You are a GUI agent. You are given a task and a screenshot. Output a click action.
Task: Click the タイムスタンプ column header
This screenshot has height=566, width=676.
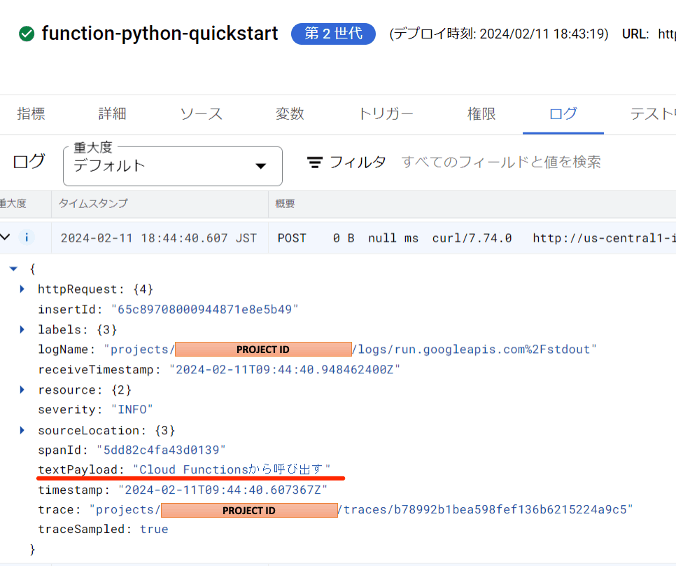click(x=93, y=204)
